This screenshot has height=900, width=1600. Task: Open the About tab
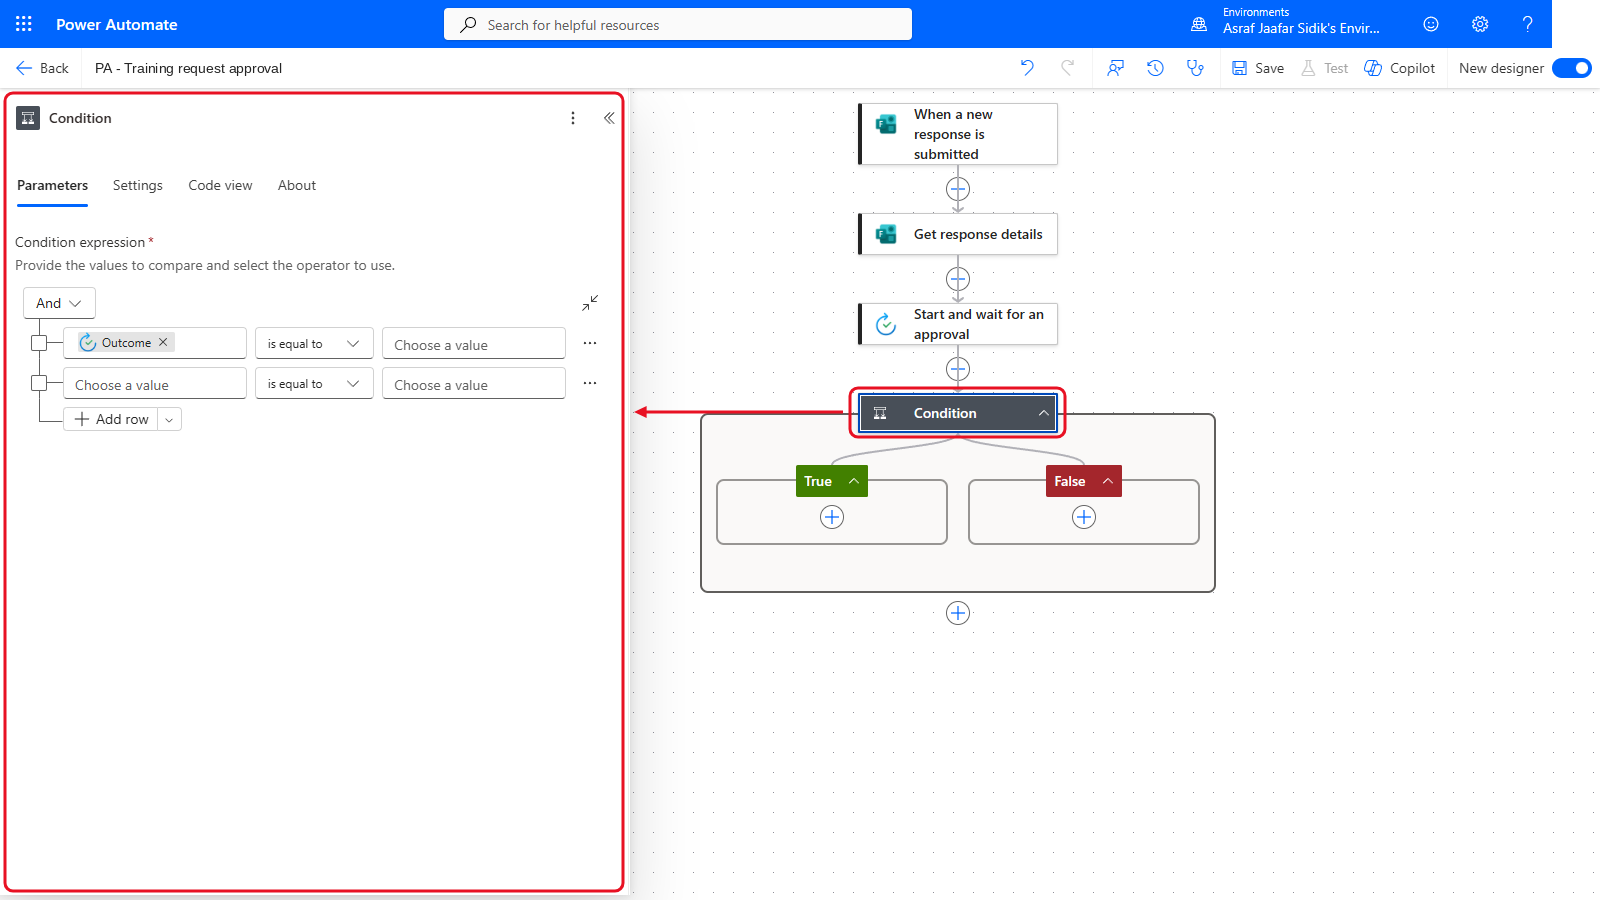coord(297,186)
